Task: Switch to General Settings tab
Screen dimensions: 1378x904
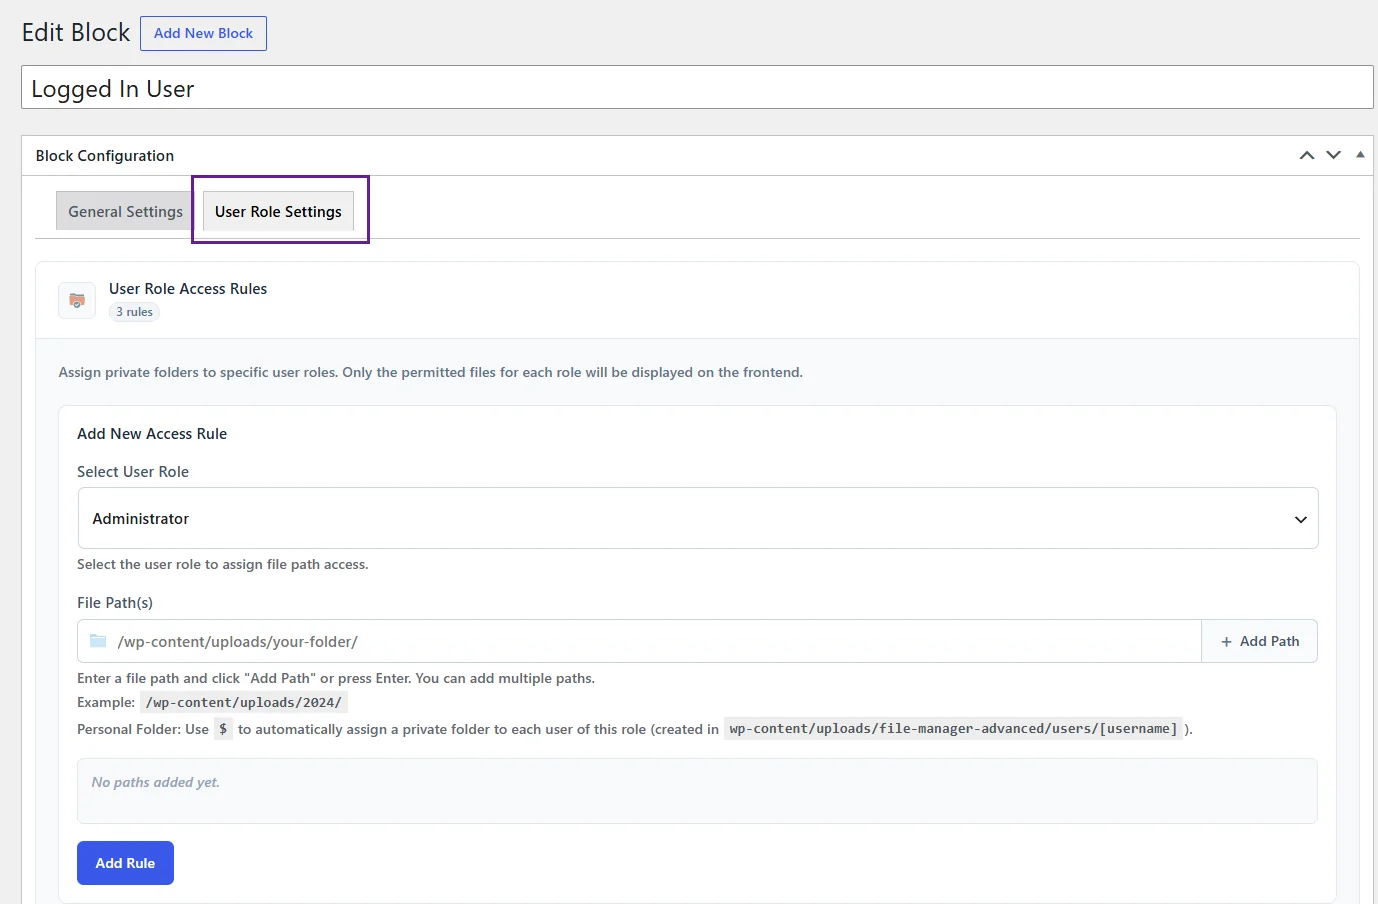Action: click(125, 211)
